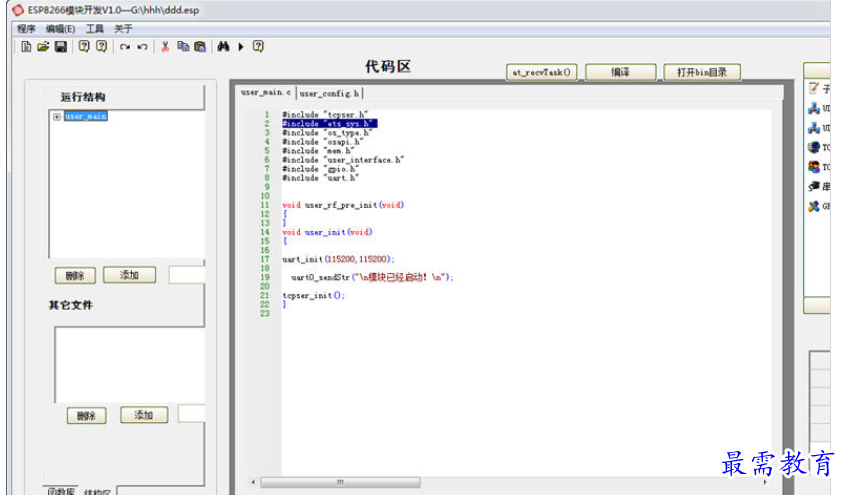843x495 pixels.
Task: Click the help icon just before the redo arrow
Action: (x=102, y=46)
